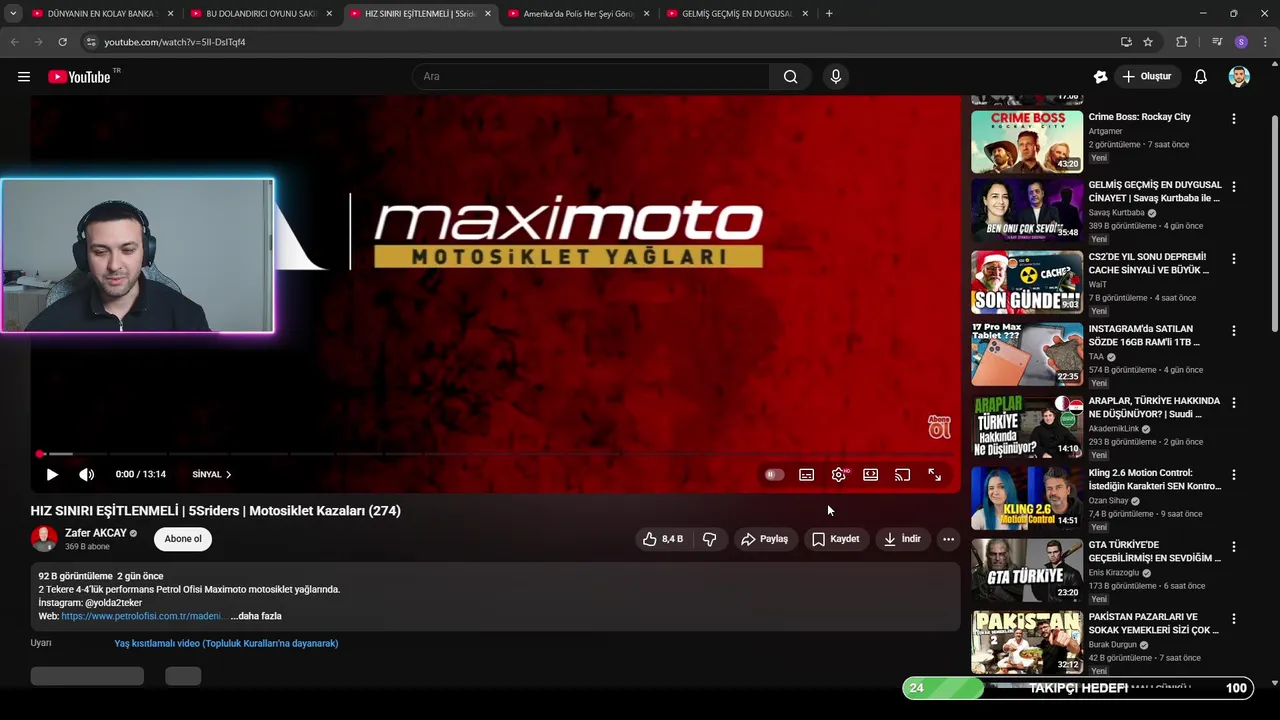Open a new browser tab
This screenshot has height=720, width=1280.
pyautogui.click(x=829, y=14)
